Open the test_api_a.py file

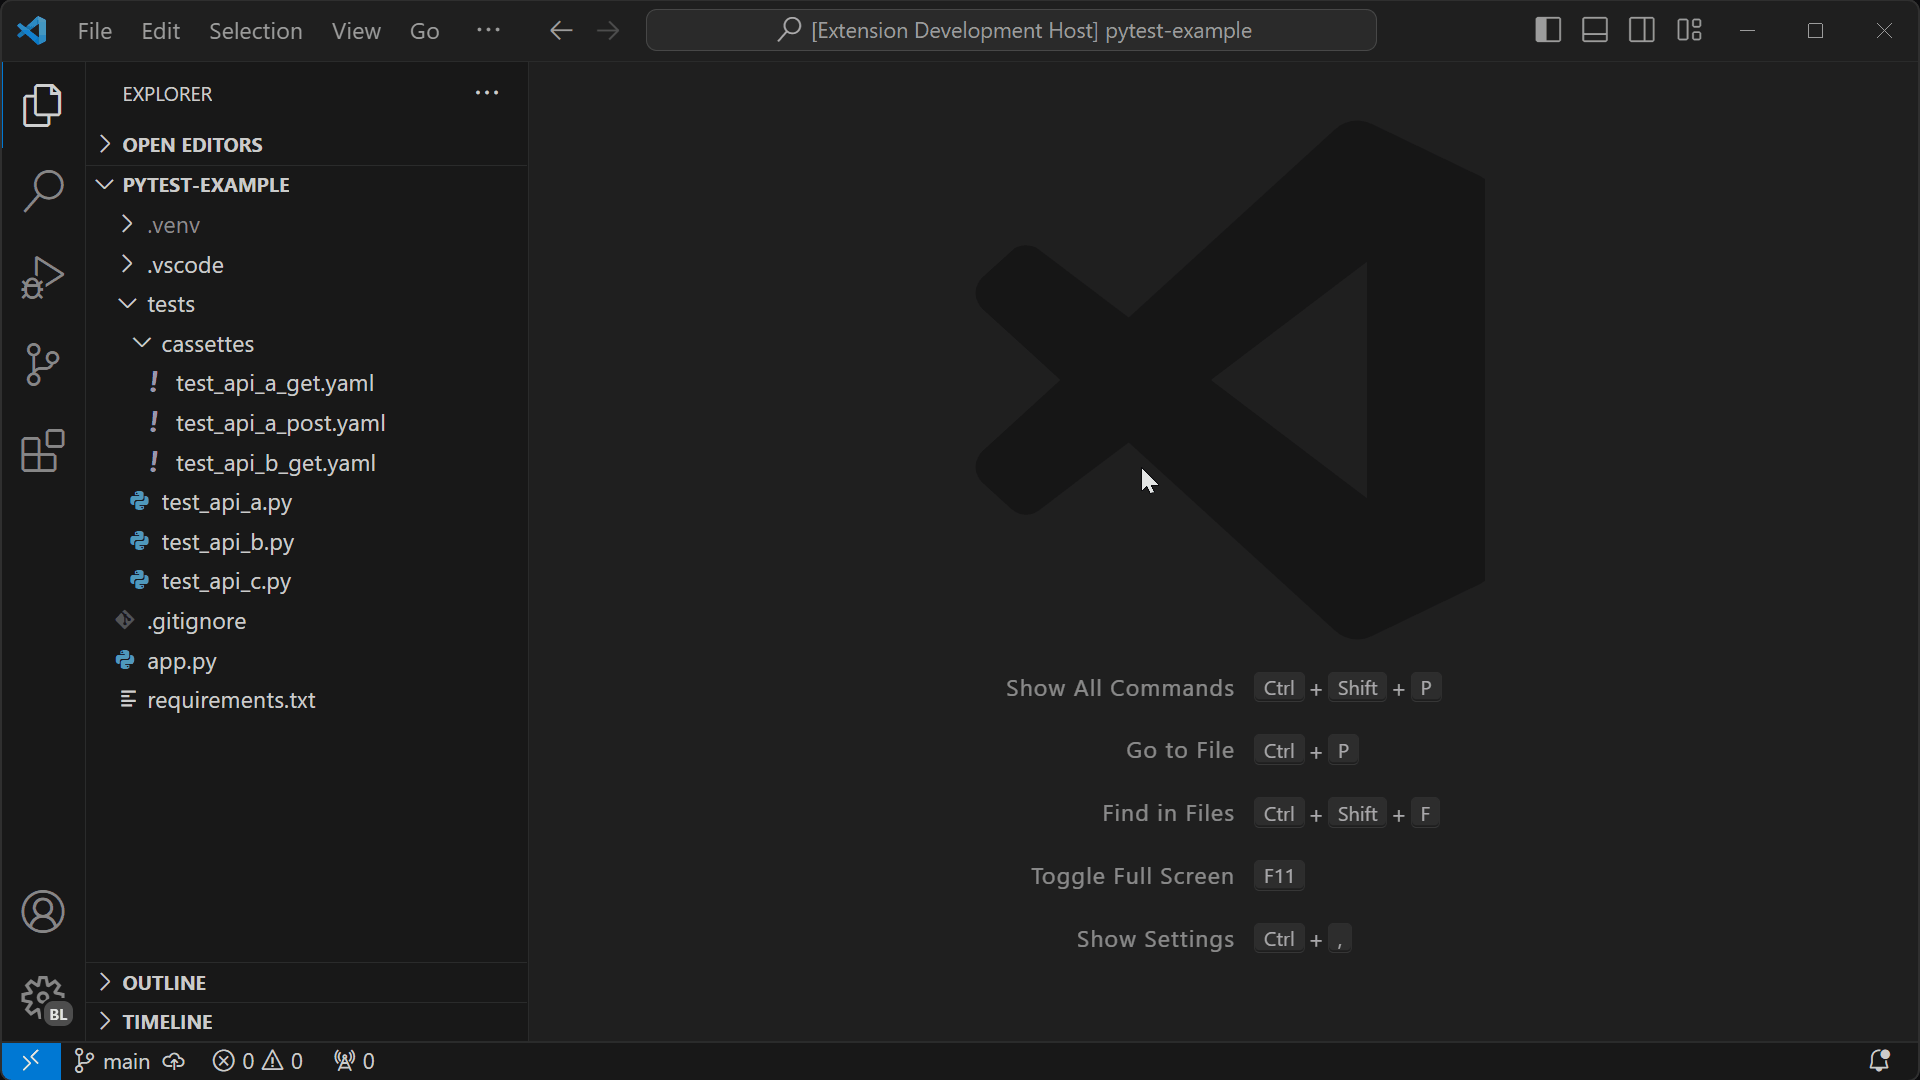click(x=227, y=503)
